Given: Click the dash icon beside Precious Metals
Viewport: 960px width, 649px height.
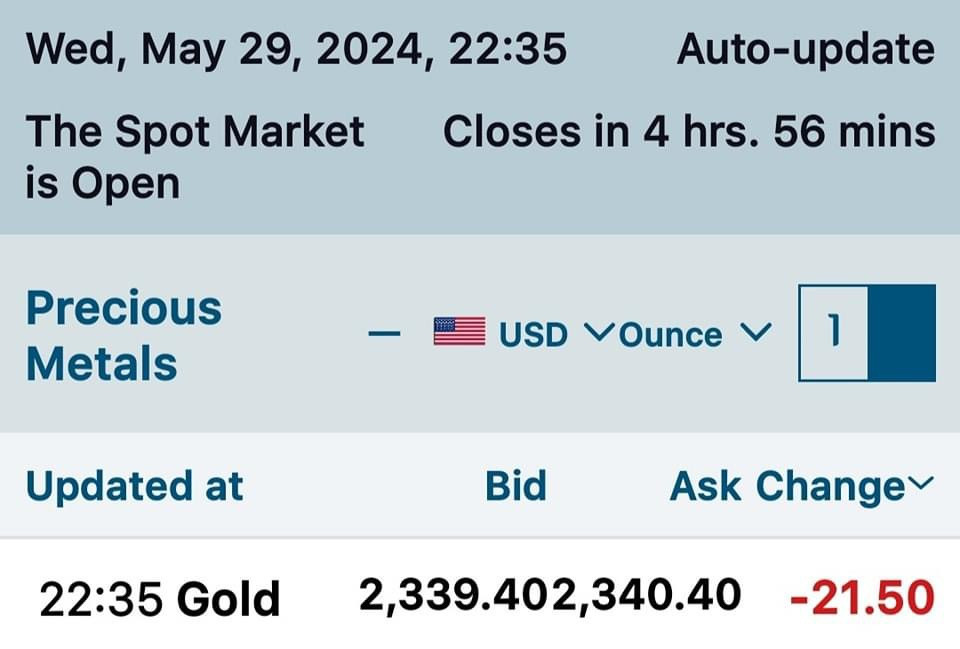Looking at the screenshot, I should click(385, 334).
